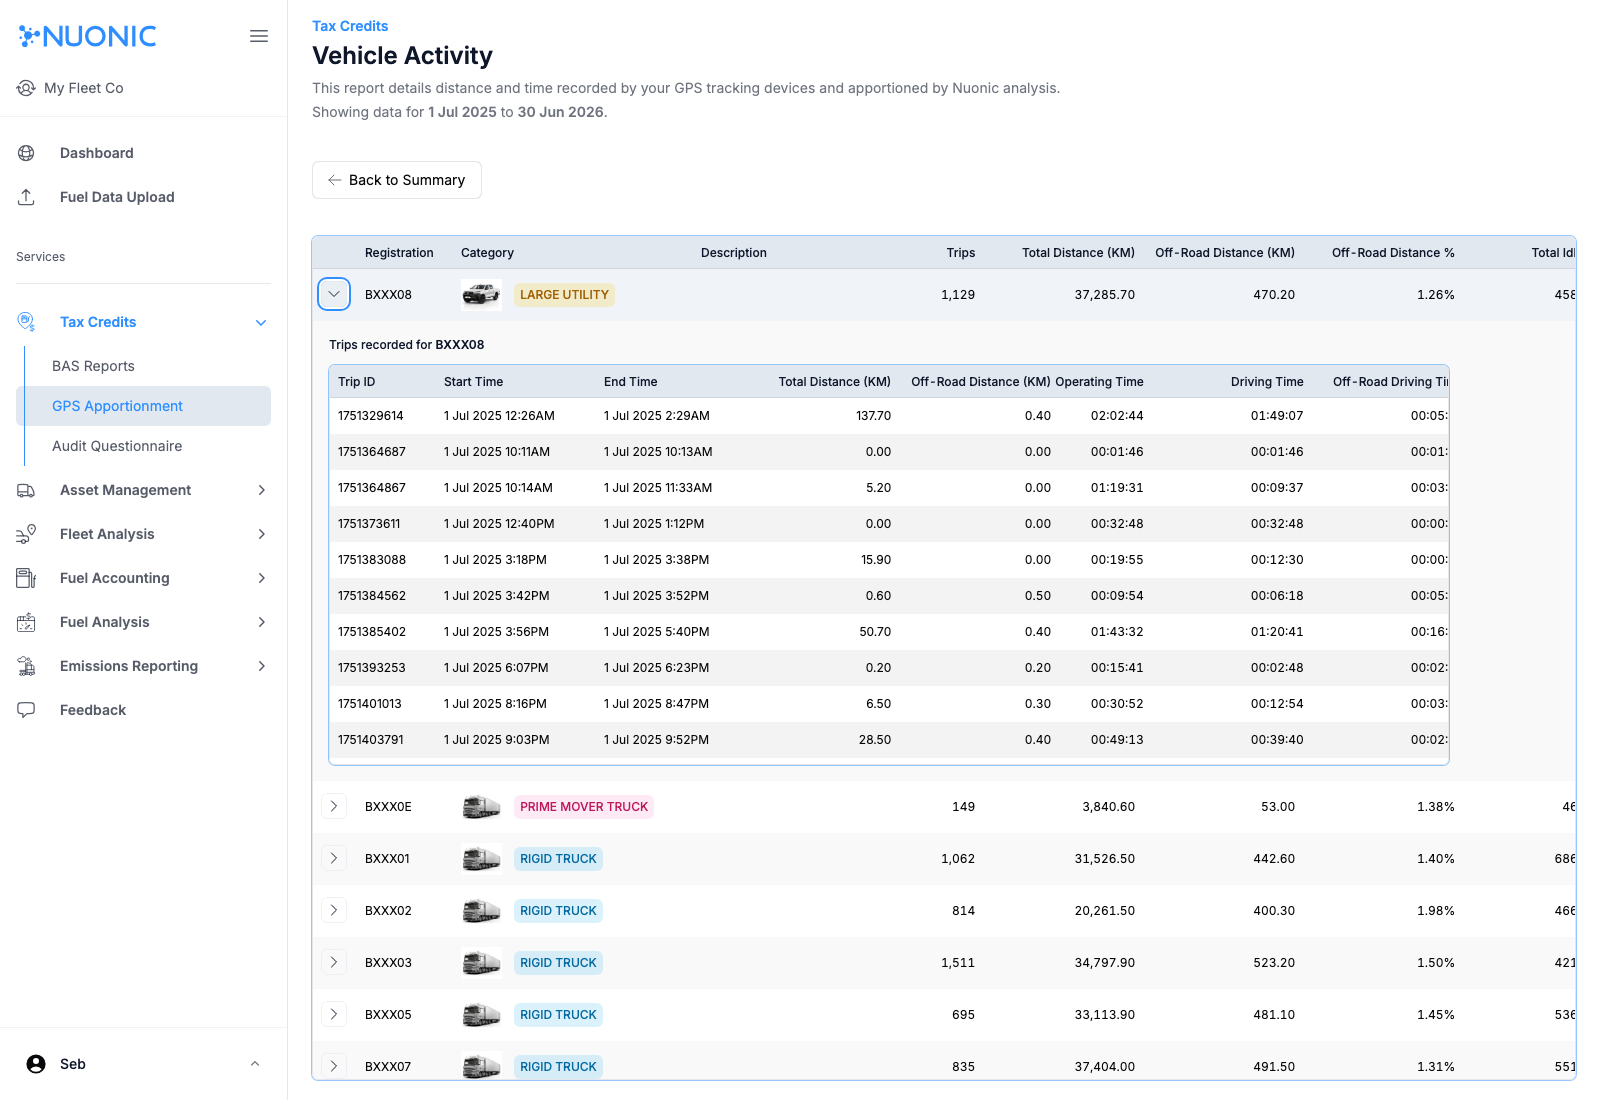
Task: Open the Audit Questionnaire page
Action: (117, 446)
